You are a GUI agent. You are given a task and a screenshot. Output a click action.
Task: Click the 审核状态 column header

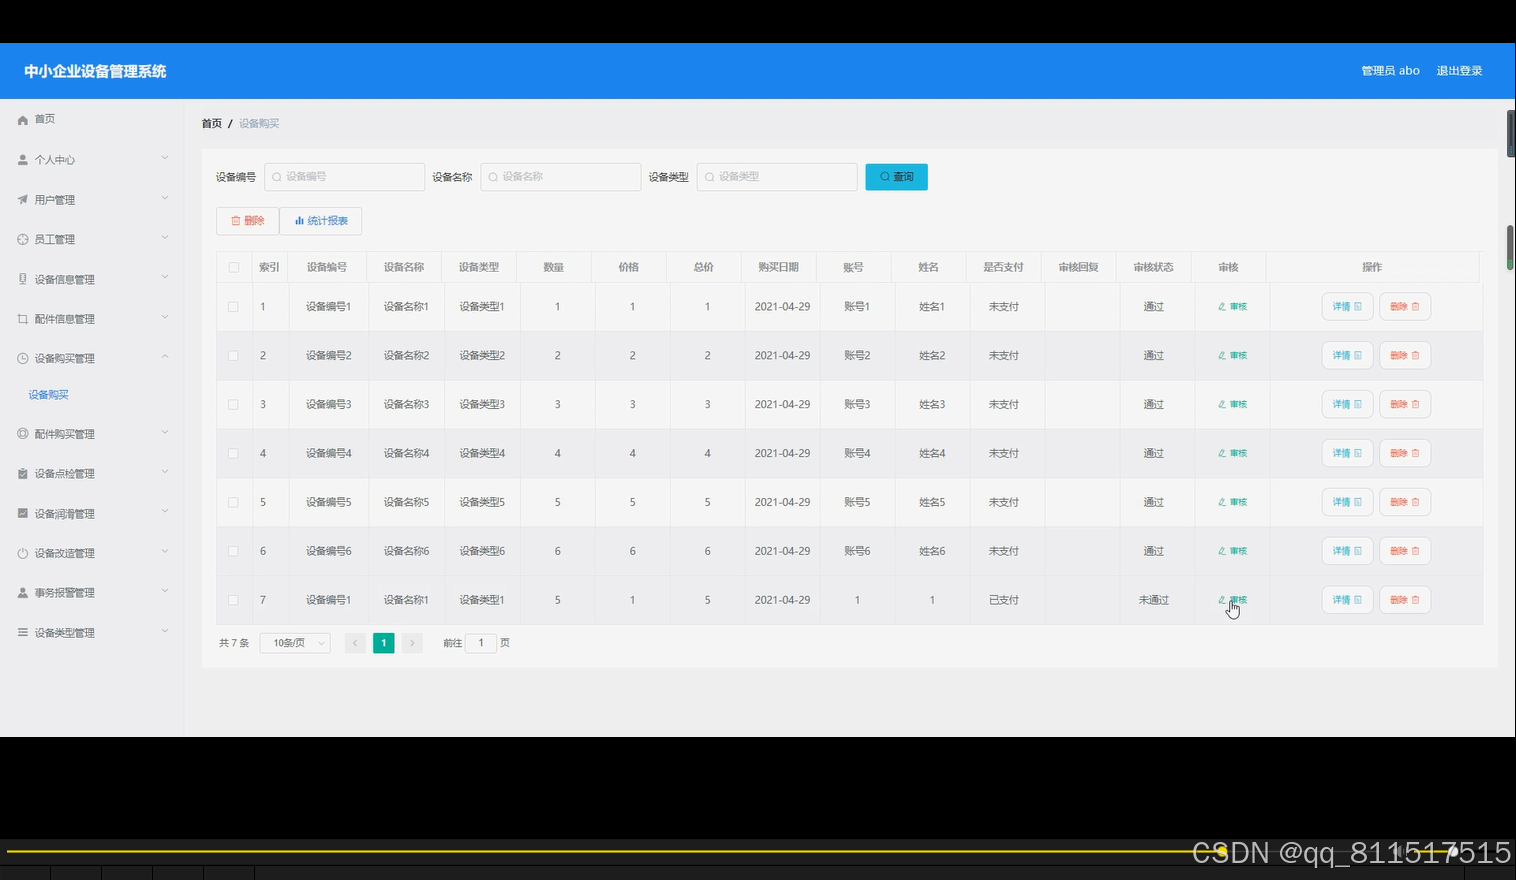tap(1153, 268)
